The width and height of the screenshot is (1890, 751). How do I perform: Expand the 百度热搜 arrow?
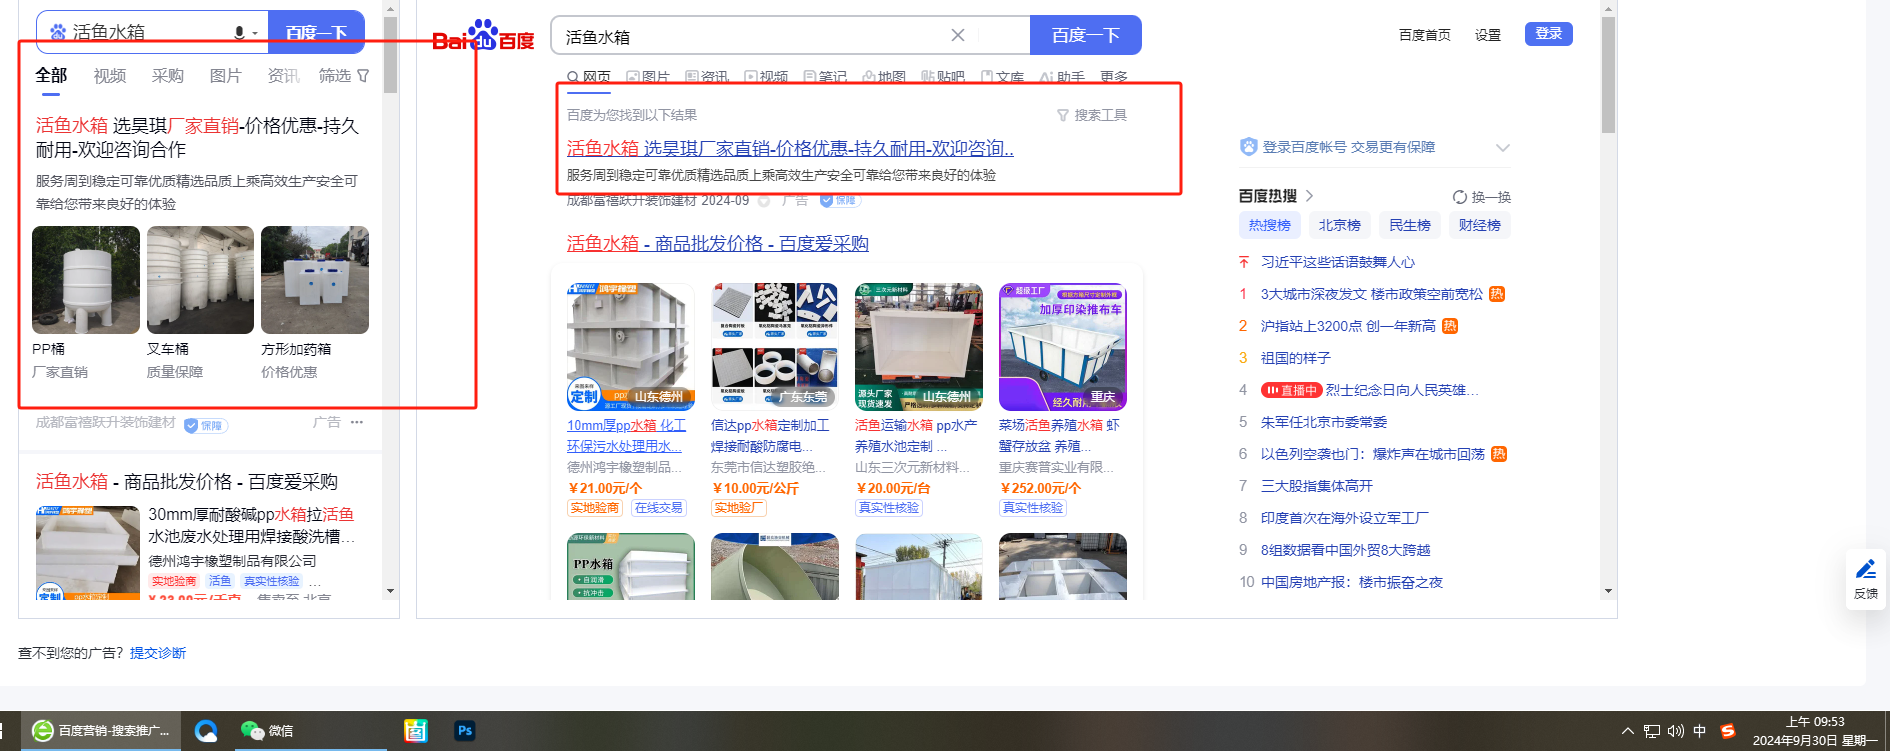point(1309,196)
